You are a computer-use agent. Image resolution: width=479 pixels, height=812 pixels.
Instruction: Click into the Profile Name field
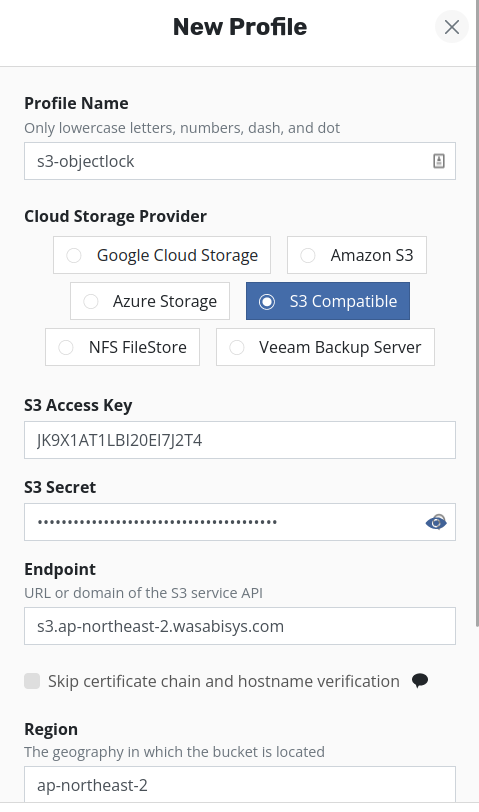coord(240,161)
